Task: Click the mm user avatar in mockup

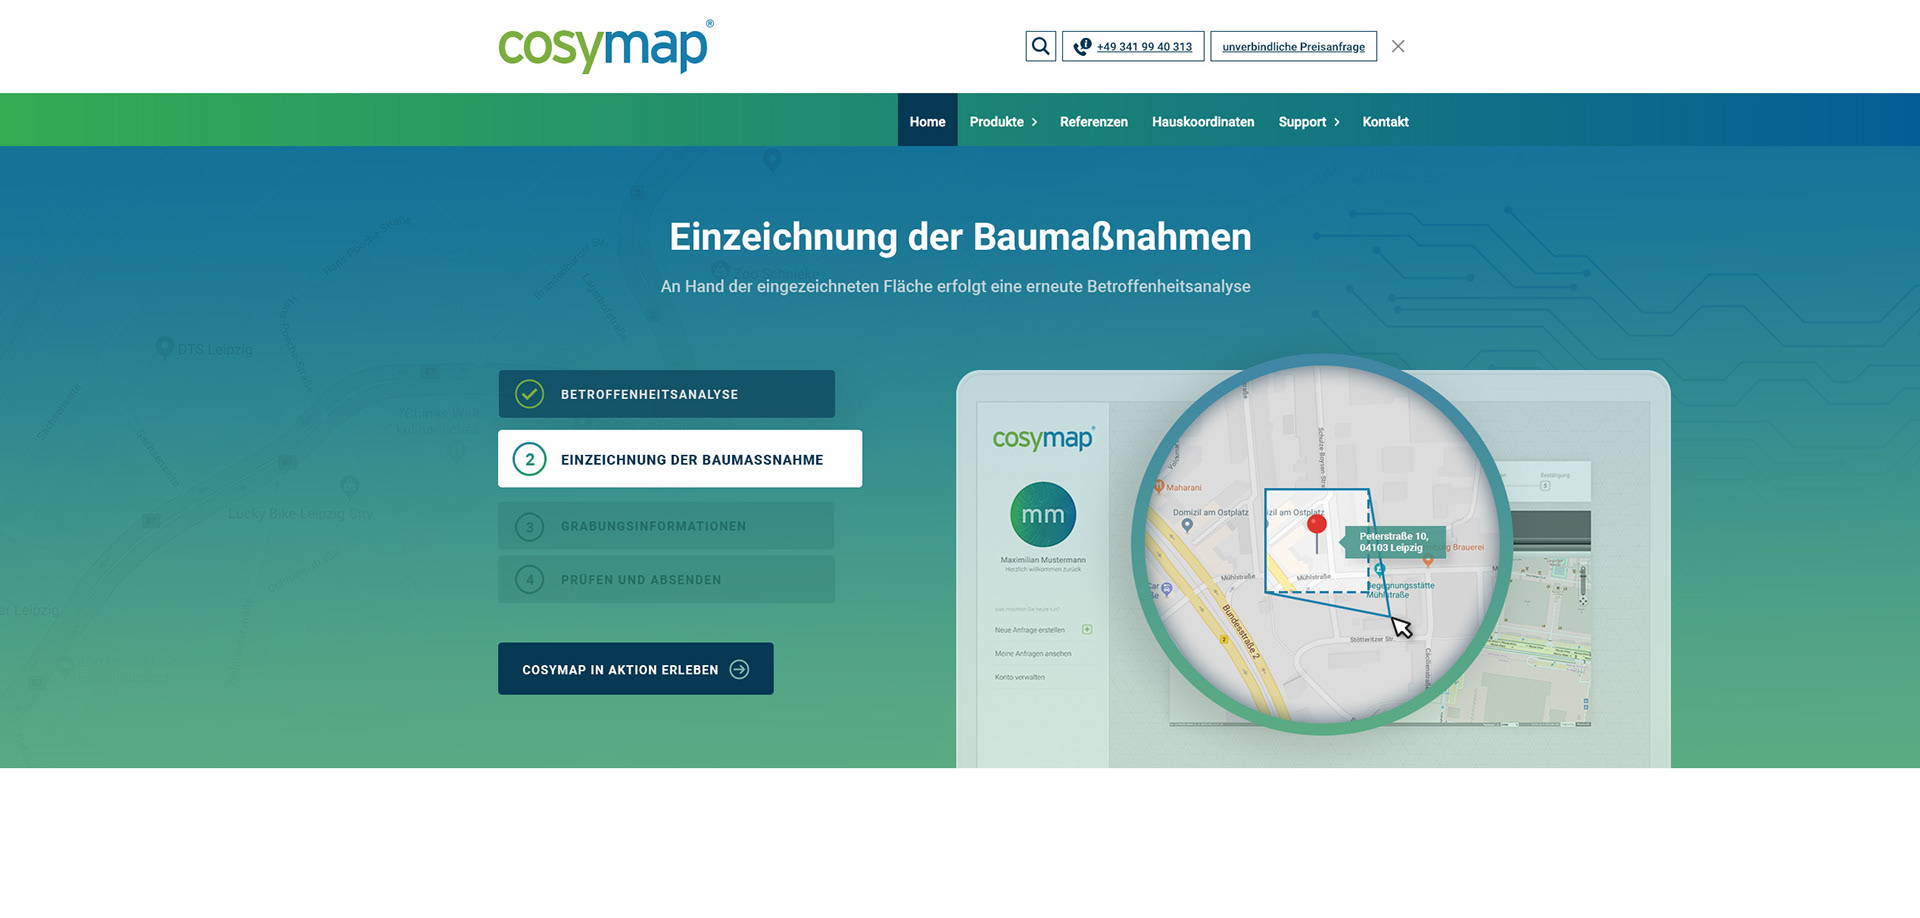Action: (x=1043, y=514)
